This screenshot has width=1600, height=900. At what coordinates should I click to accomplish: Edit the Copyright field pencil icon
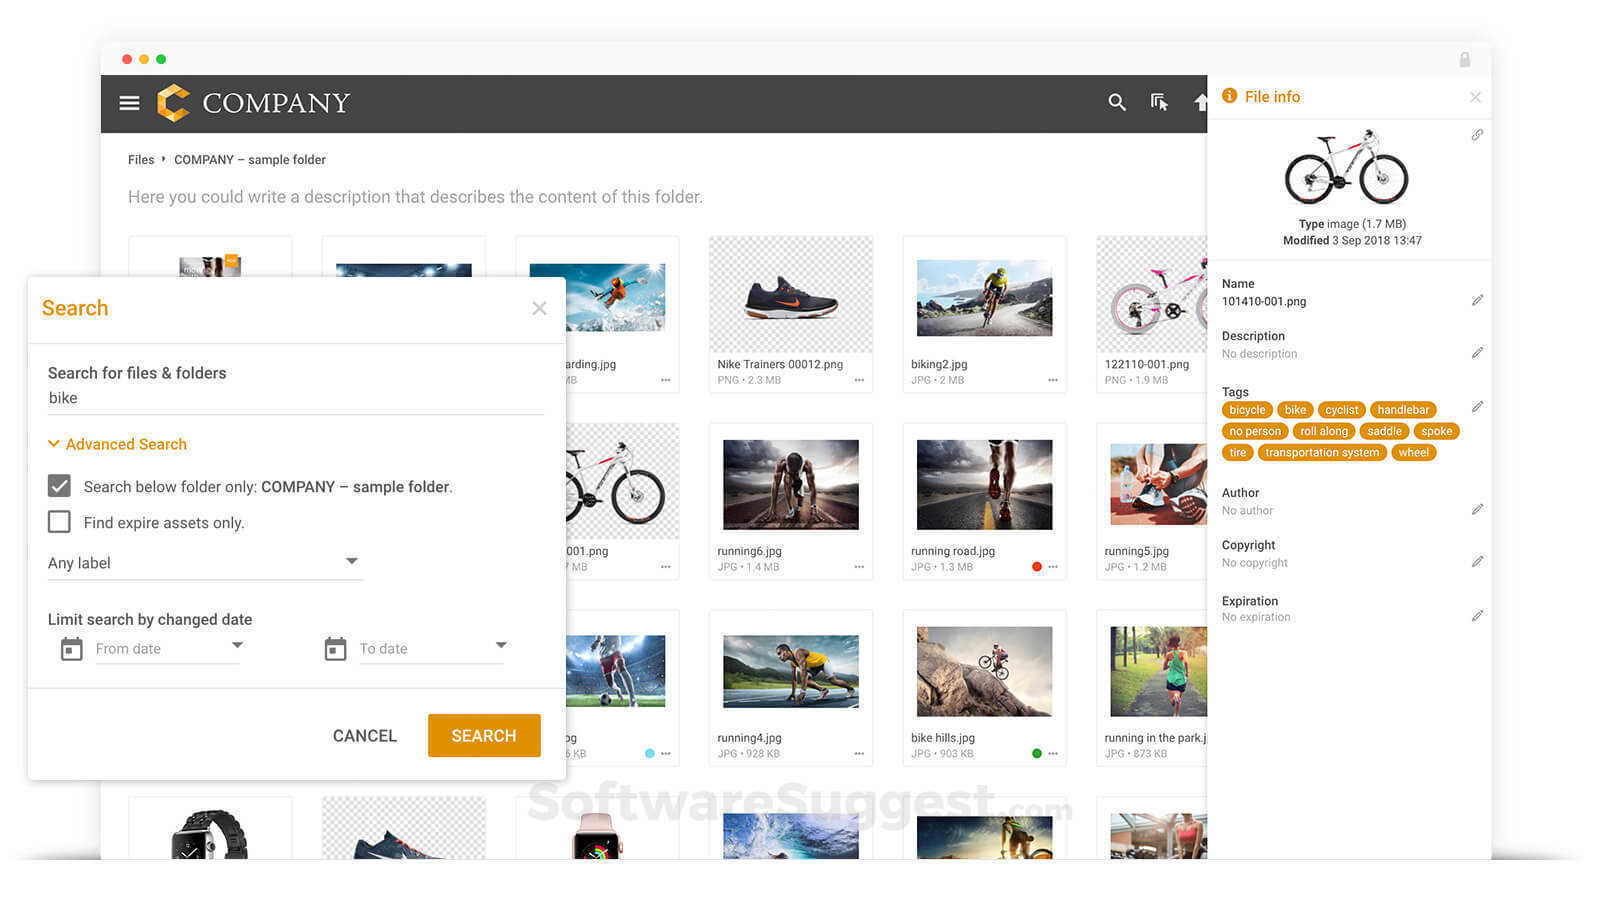[x=1477, y=561]
